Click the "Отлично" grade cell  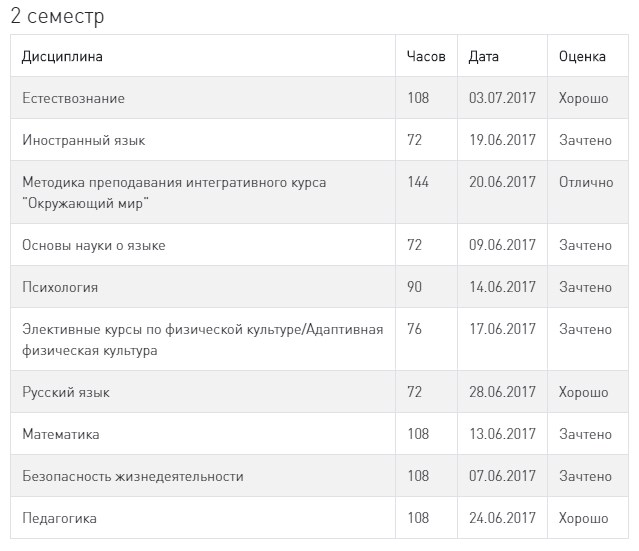586,182
